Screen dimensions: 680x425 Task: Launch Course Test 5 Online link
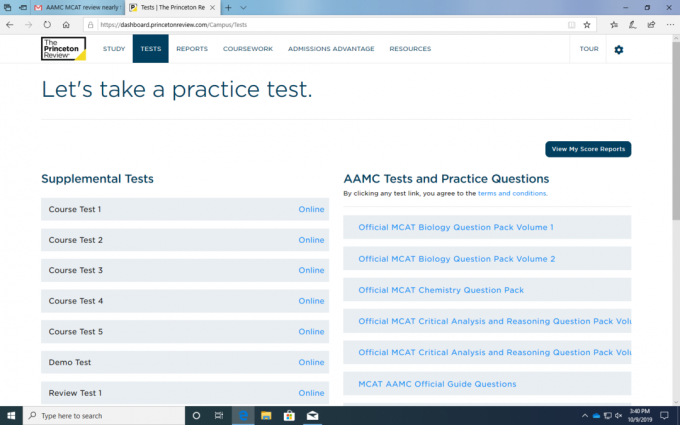pyautogui.click(x=311, y=331)
